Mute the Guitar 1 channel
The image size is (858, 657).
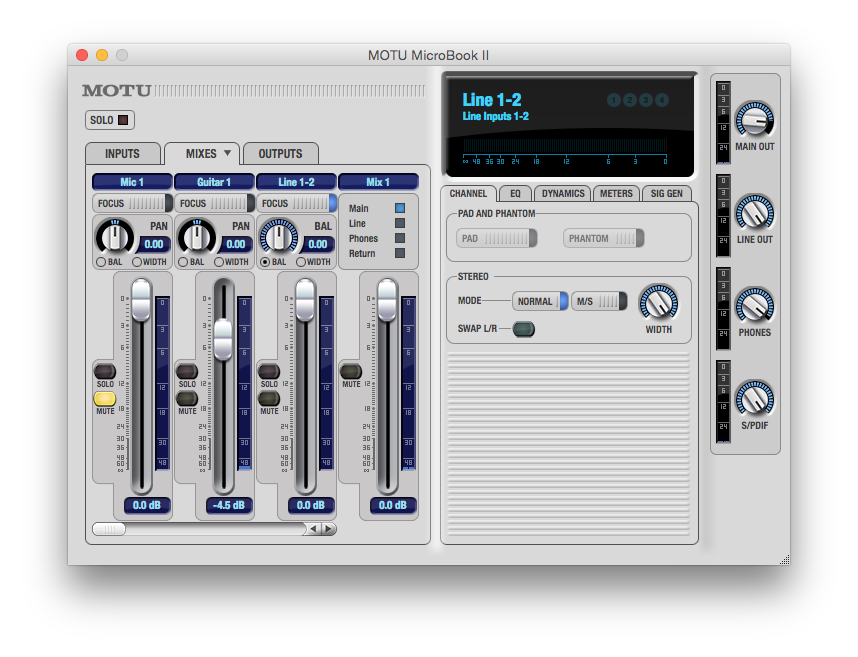click(187, 399)
